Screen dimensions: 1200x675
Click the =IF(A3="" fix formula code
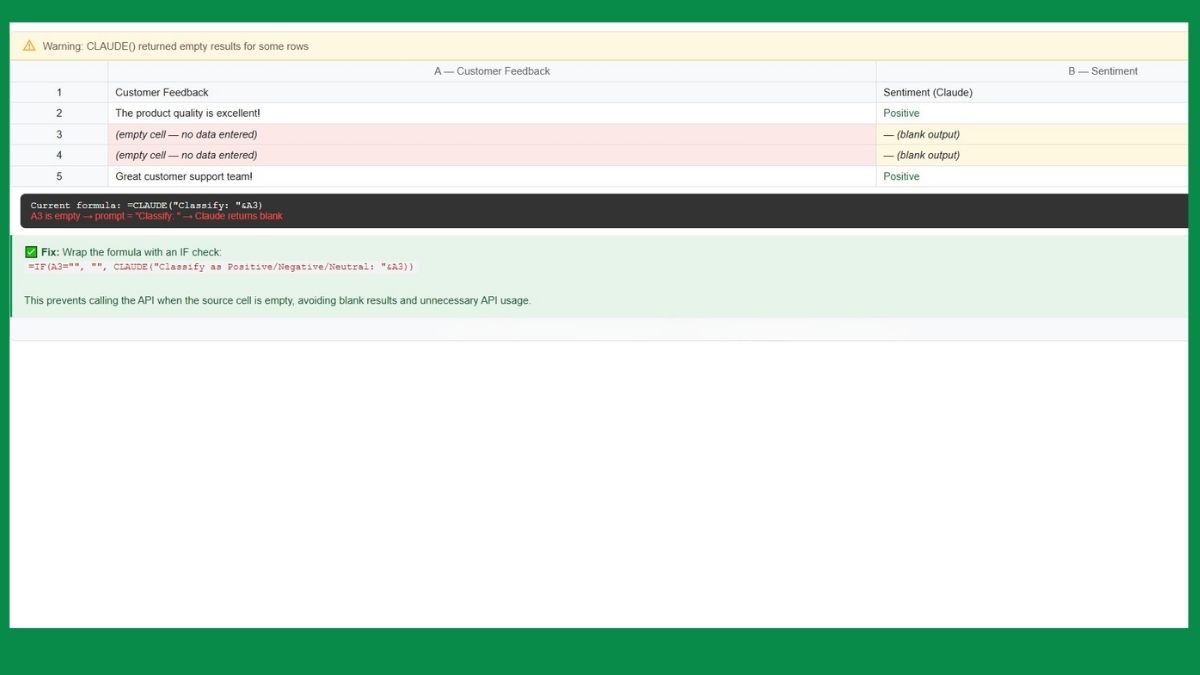pyautogui.click(x=220, y=267)
